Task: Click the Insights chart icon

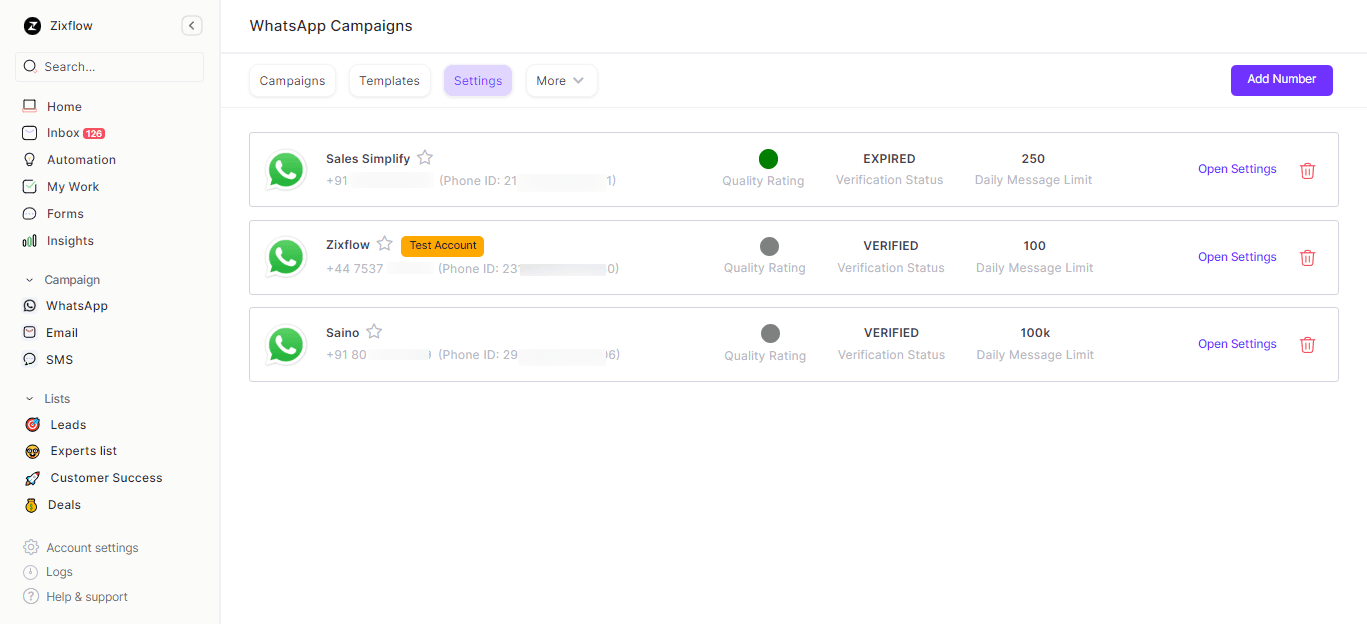Action: click(x=29, y=241)
